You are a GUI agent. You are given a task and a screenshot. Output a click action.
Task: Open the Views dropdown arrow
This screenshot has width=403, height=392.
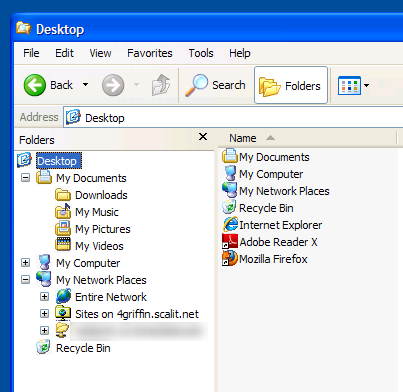pos(367,85)
